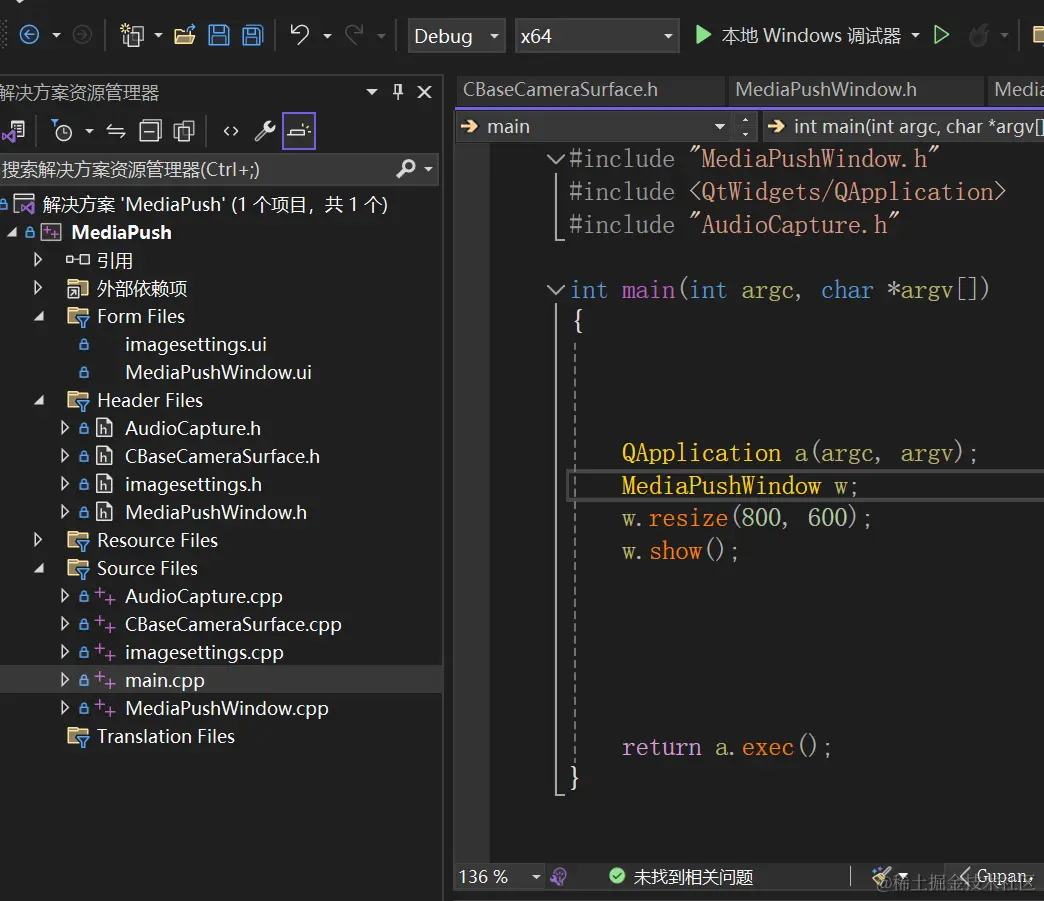Select main.cpp in Source Files

pos(164,680)
